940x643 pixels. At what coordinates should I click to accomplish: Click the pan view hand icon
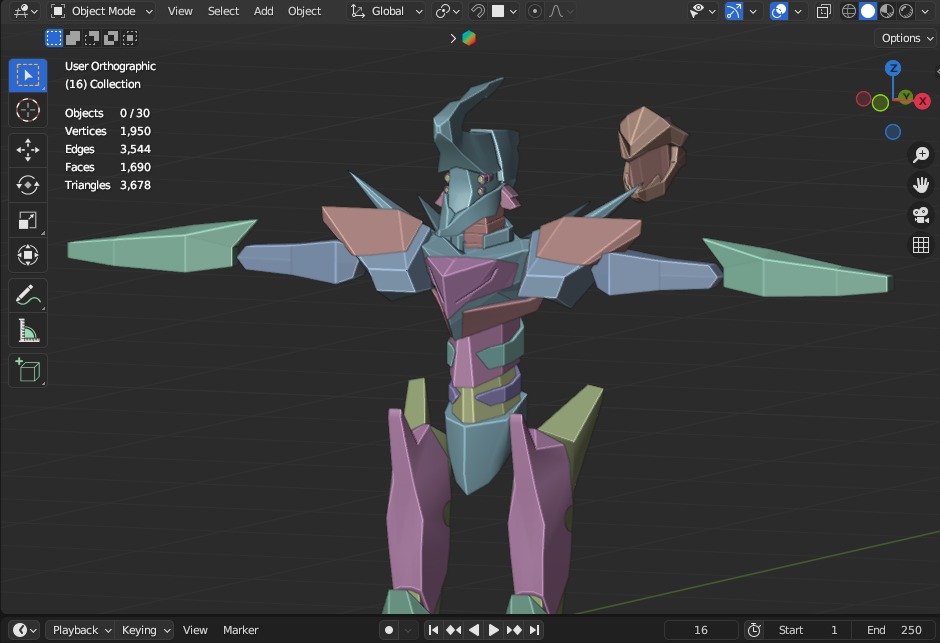(921, 185)
